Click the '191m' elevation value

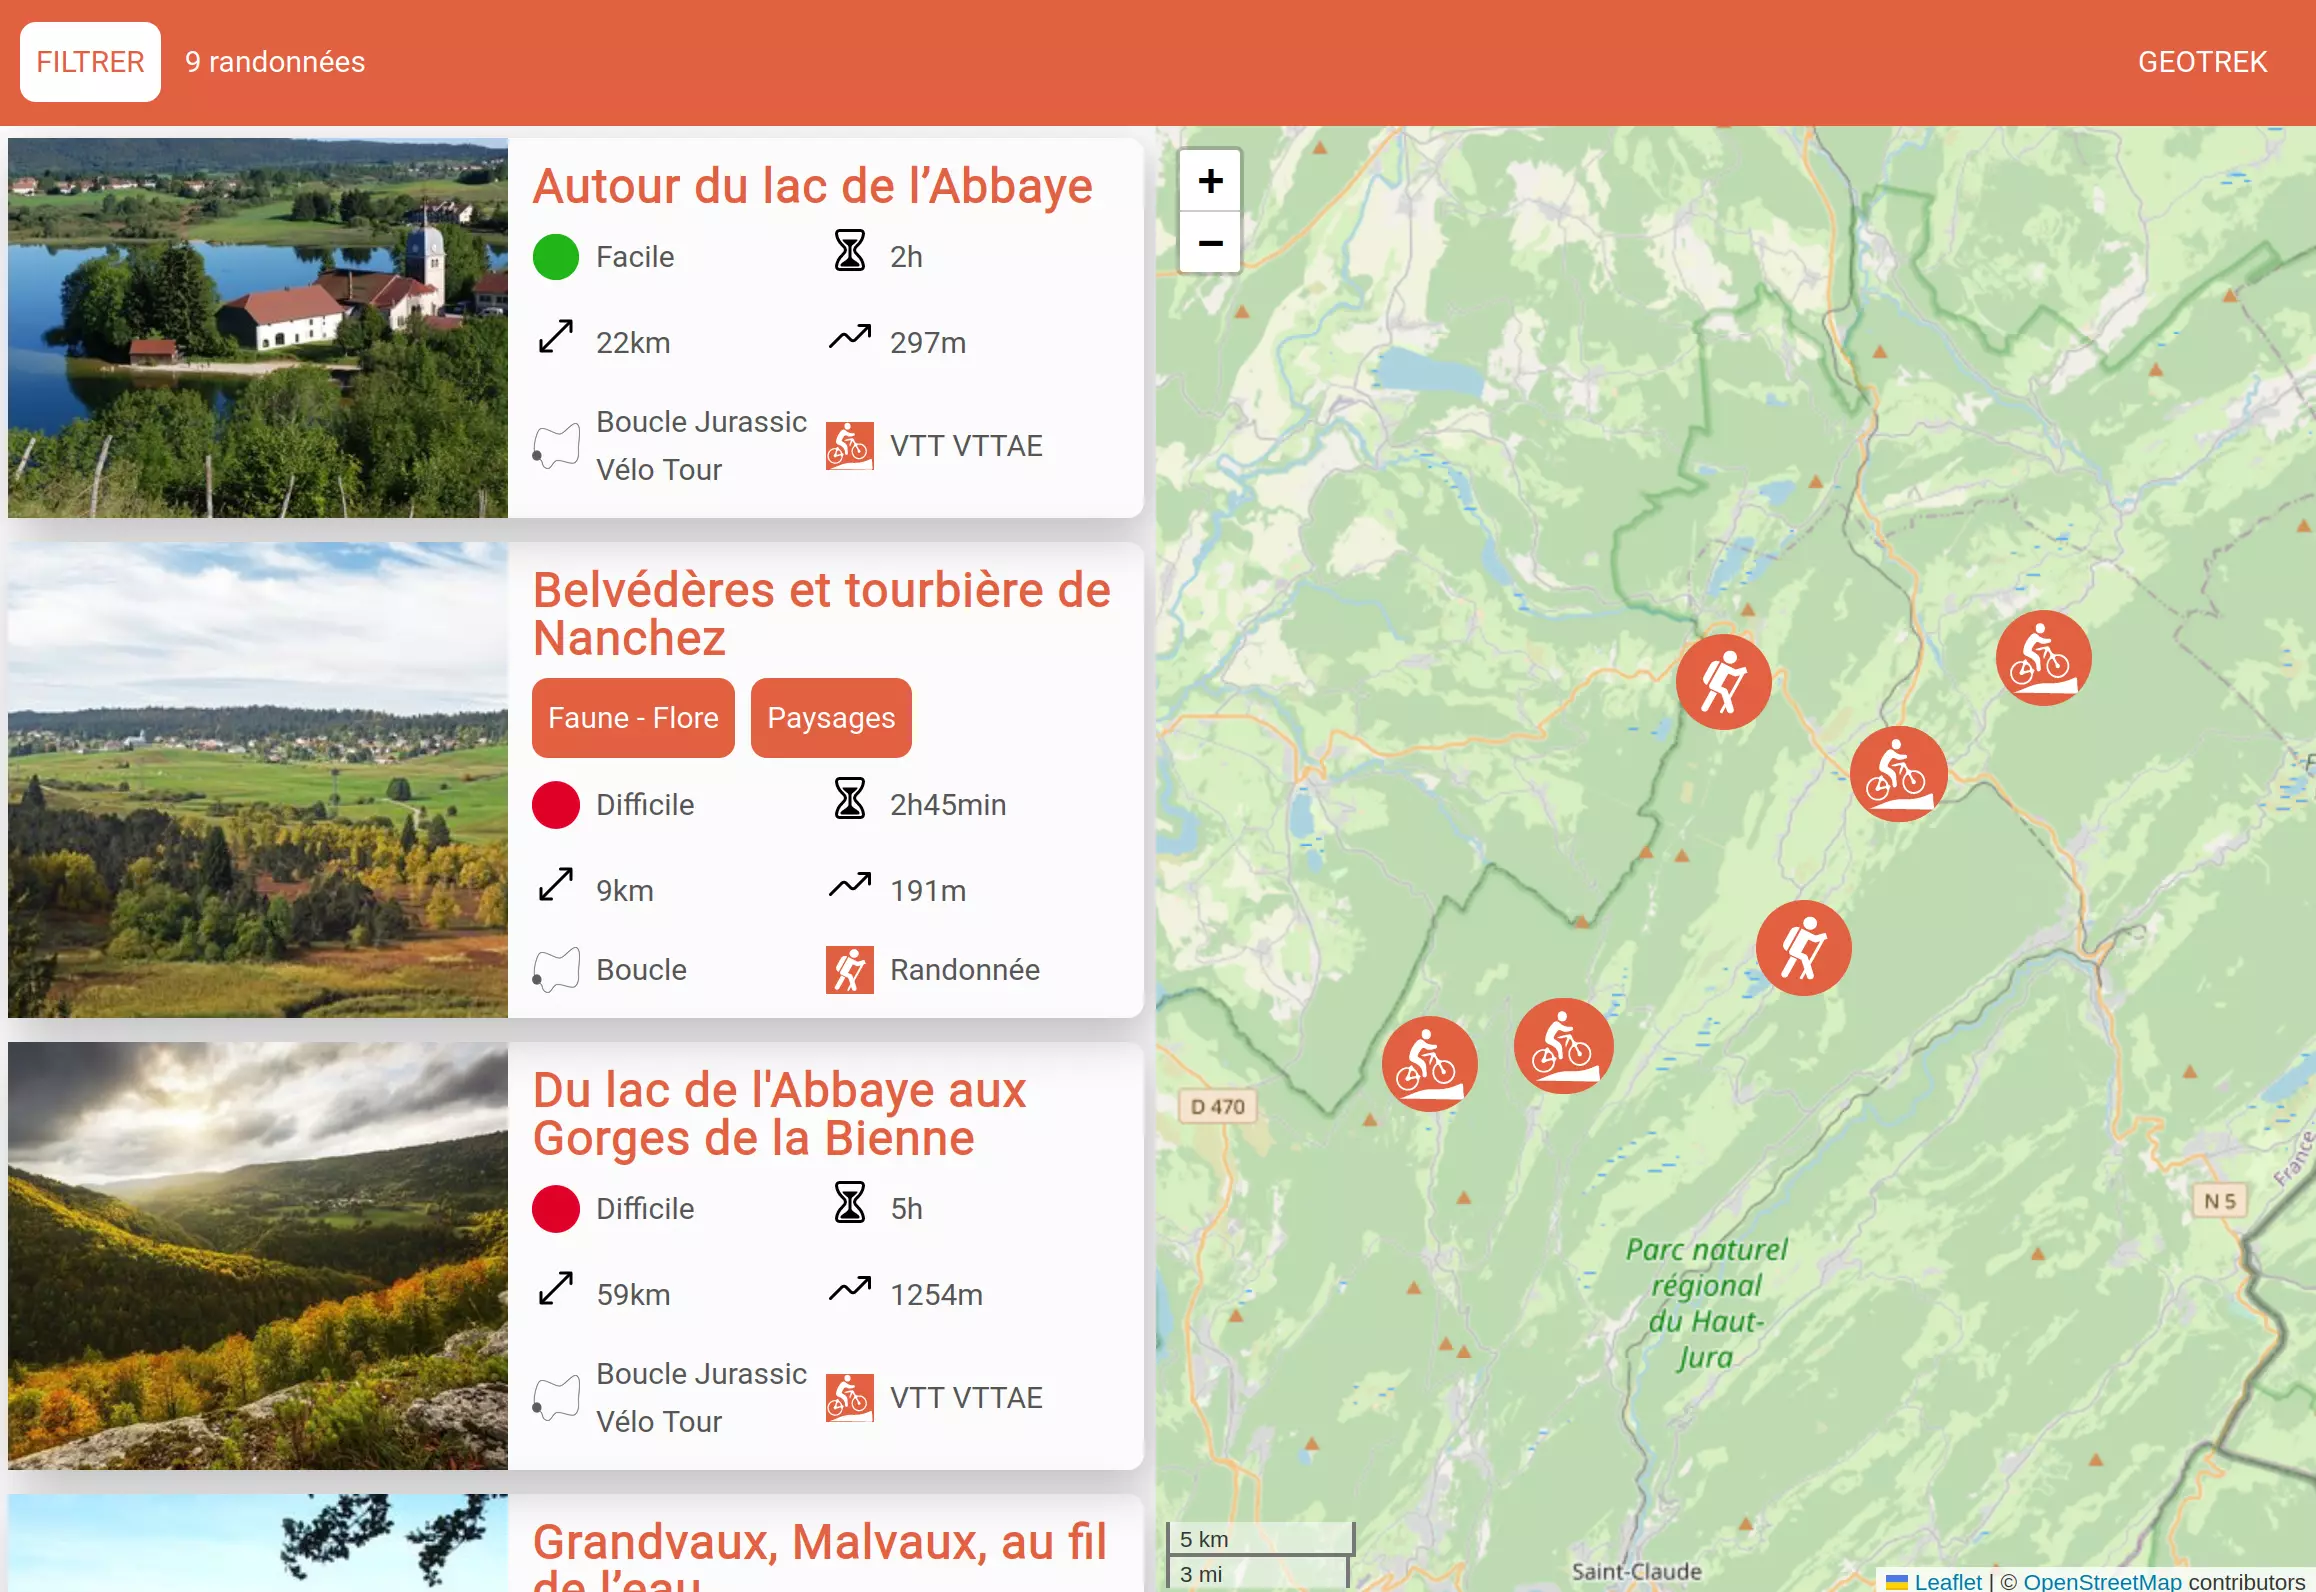(x=928, y=891)
